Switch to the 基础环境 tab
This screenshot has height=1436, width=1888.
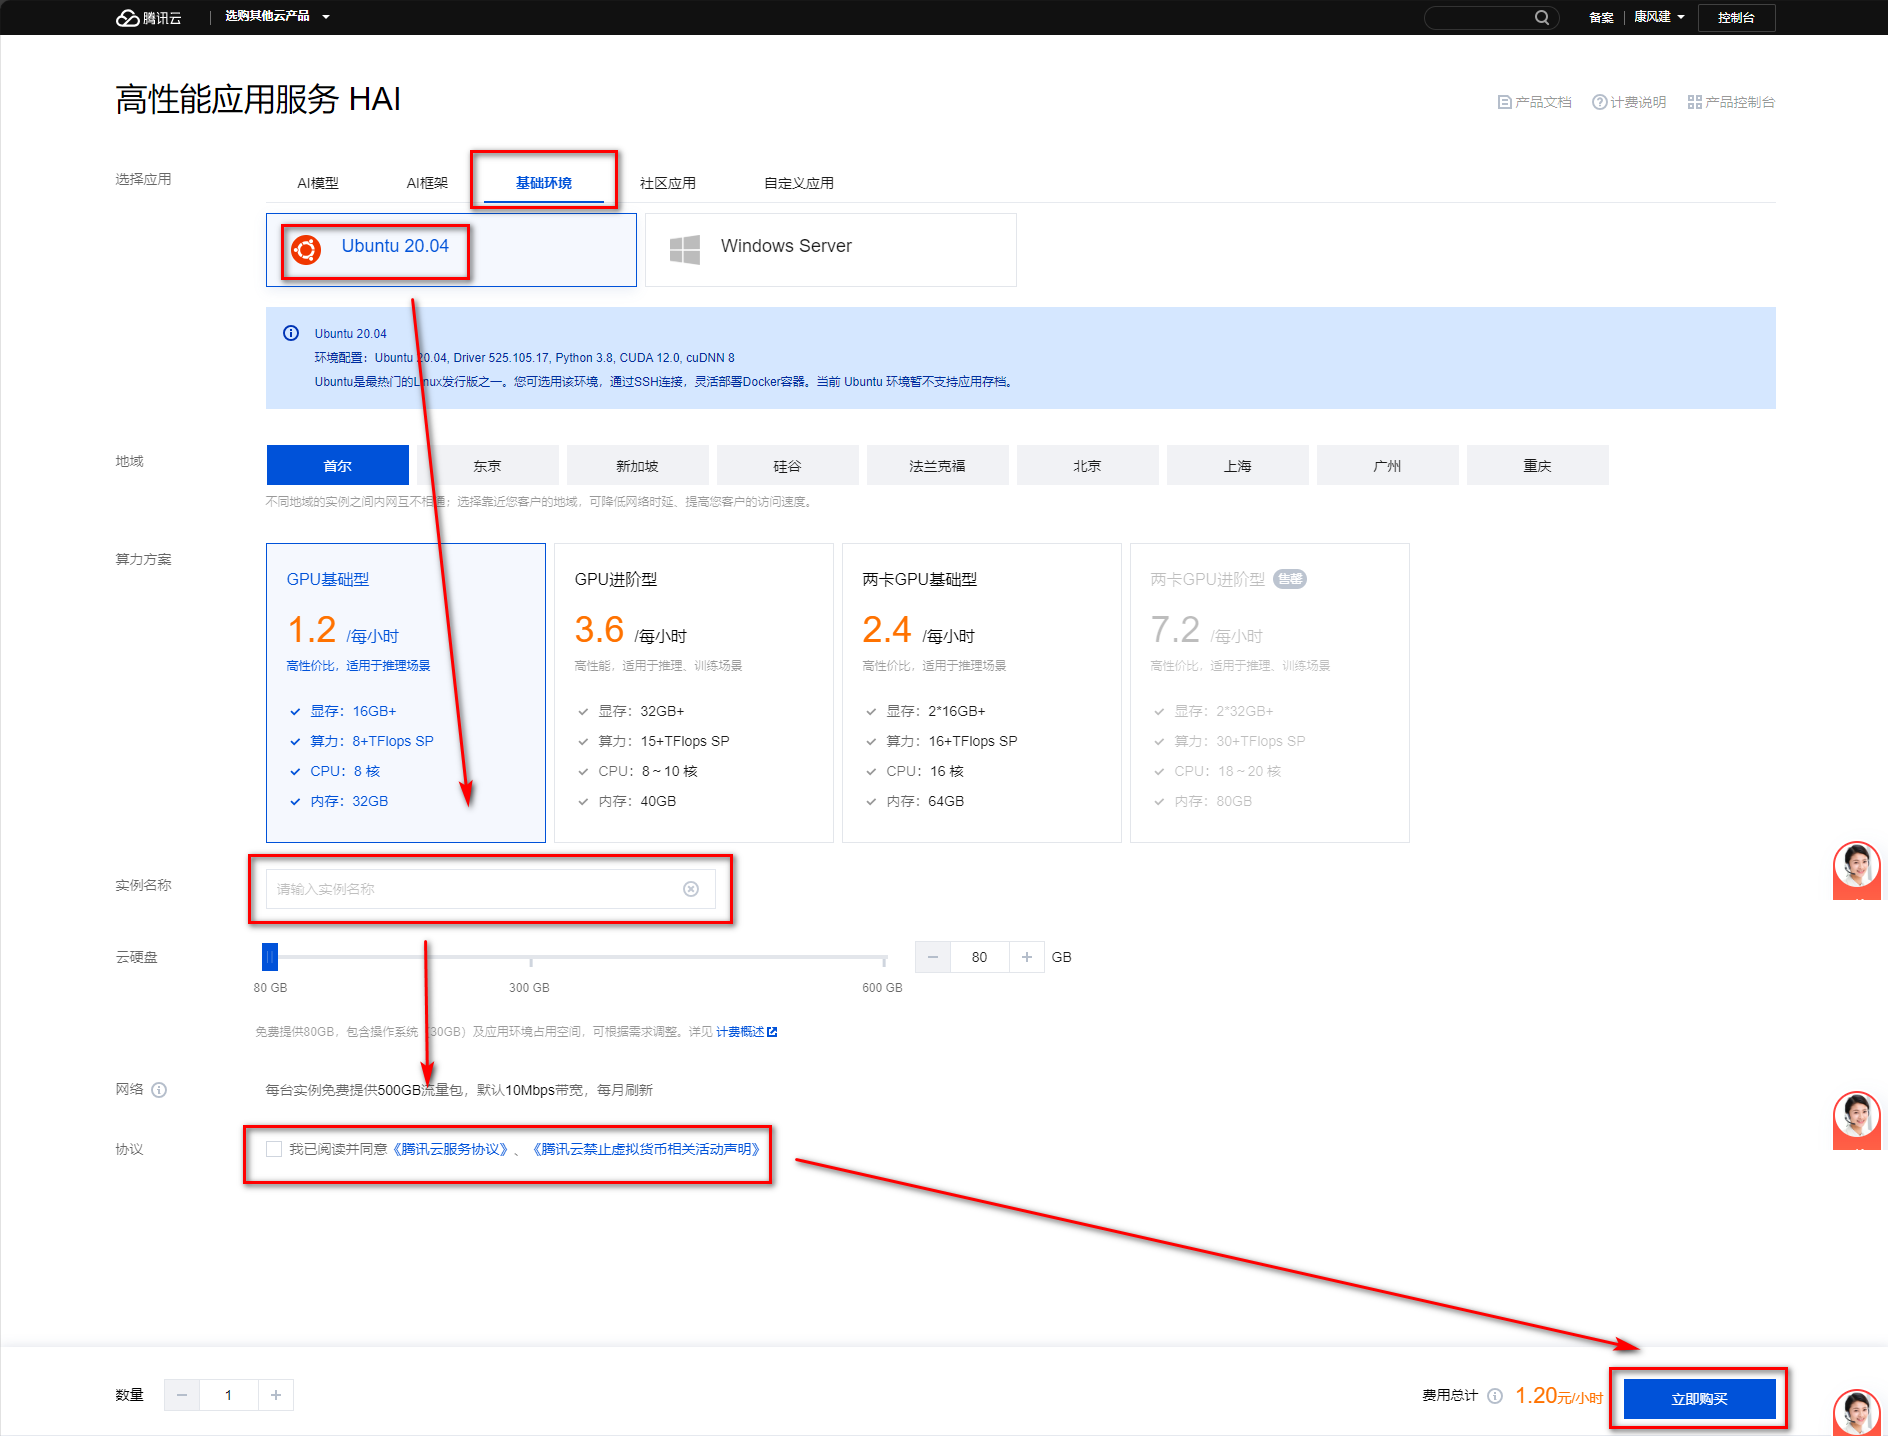(x=544, y=183)
